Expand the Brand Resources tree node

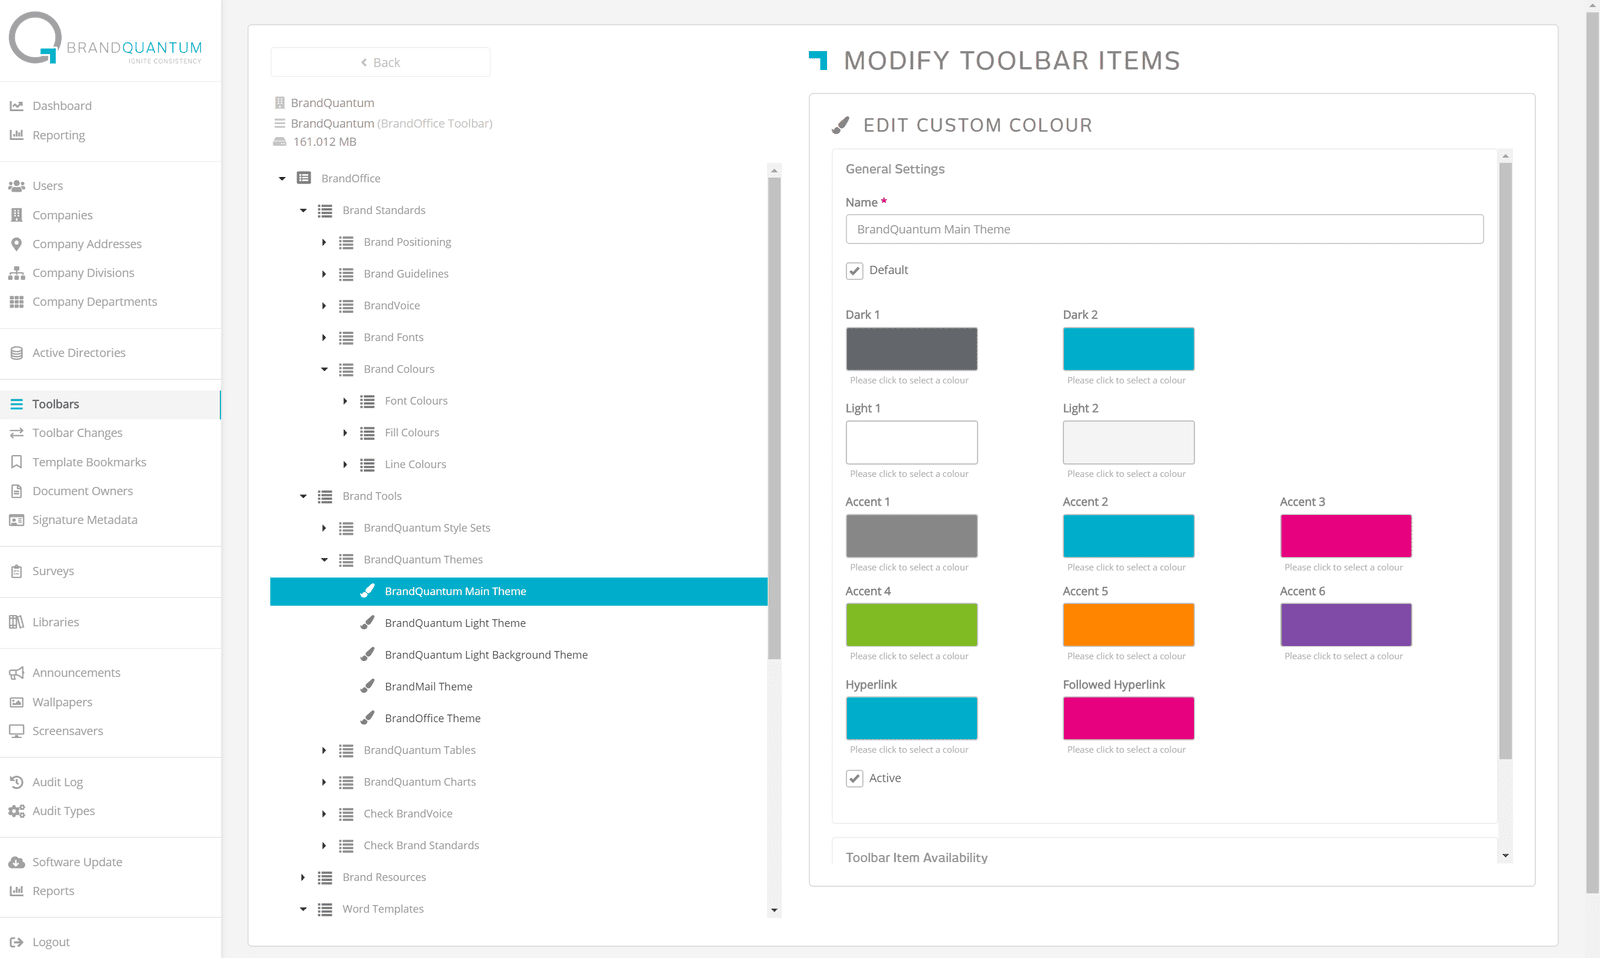[x=303, y=877]
